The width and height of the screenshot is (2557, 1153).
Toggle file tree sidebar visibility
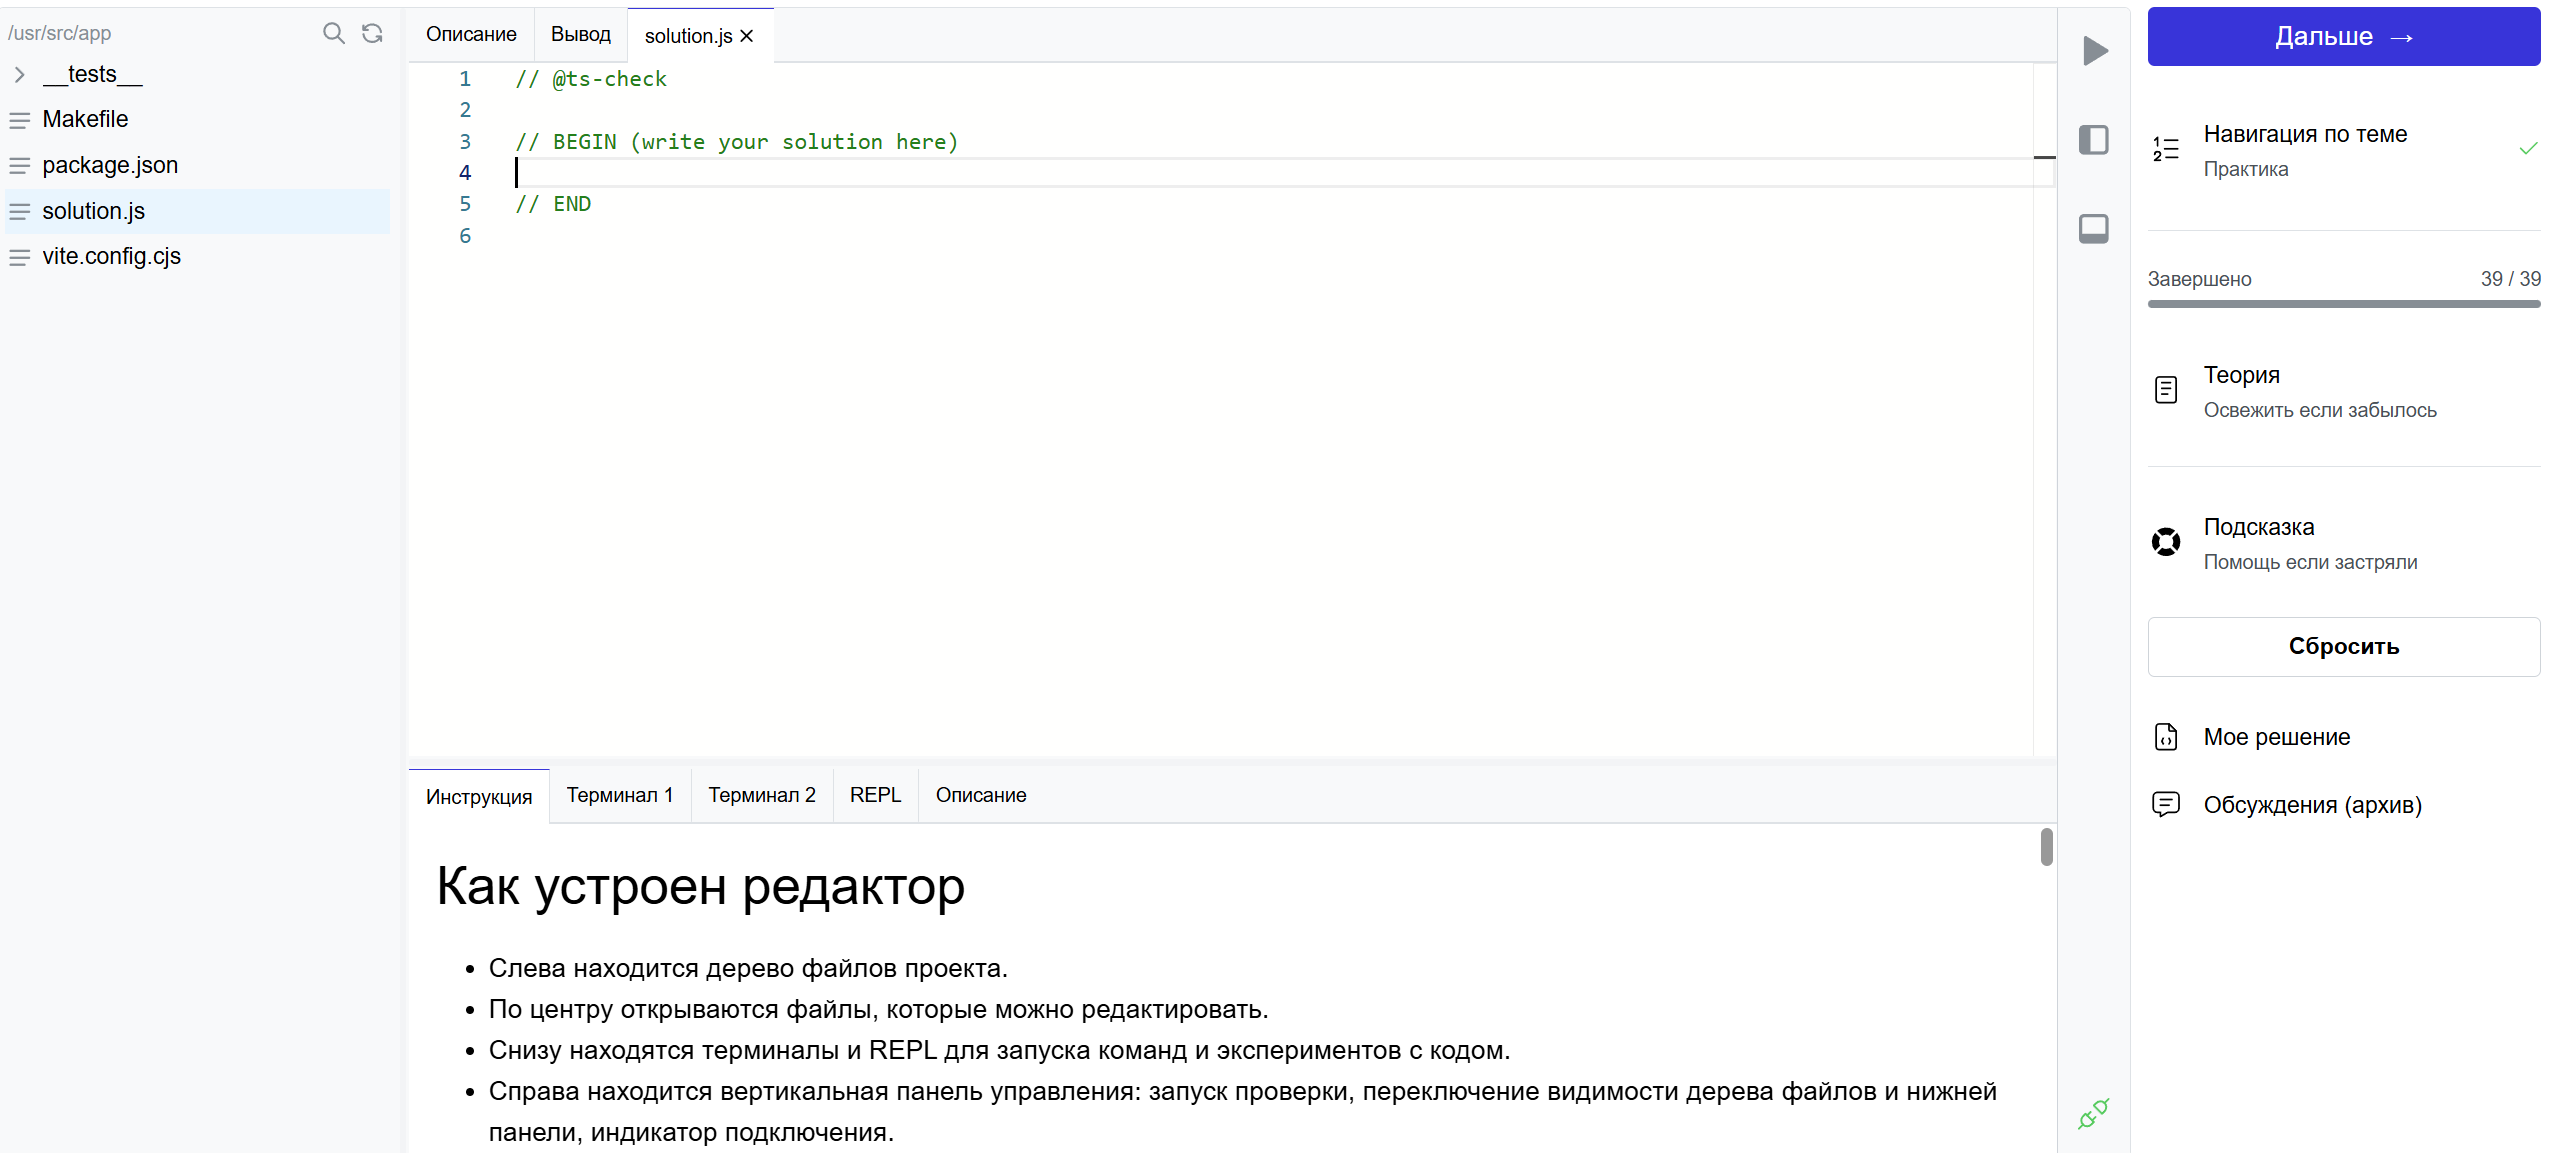coord(2093,140)
